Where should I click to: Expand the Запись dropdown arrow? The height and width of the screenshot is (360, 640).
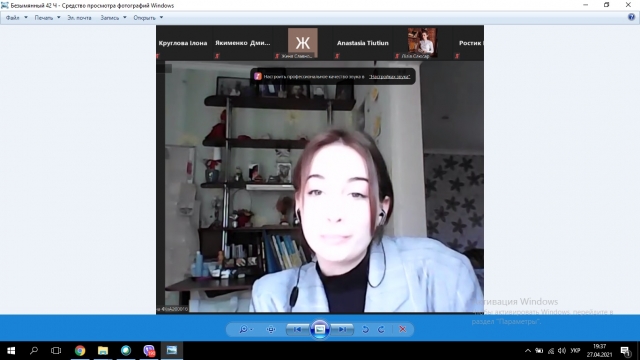point(124,18)
